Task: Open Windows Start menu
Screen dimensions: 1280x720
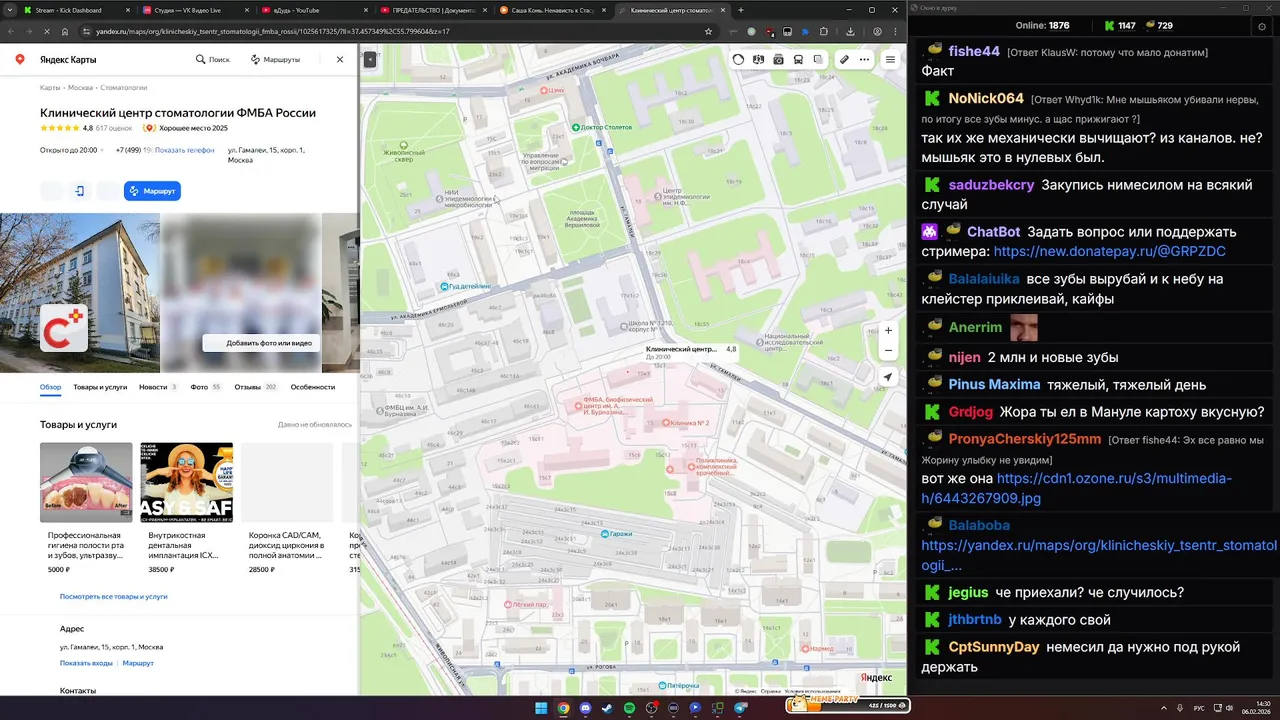Action: click(x=541, y=708)
